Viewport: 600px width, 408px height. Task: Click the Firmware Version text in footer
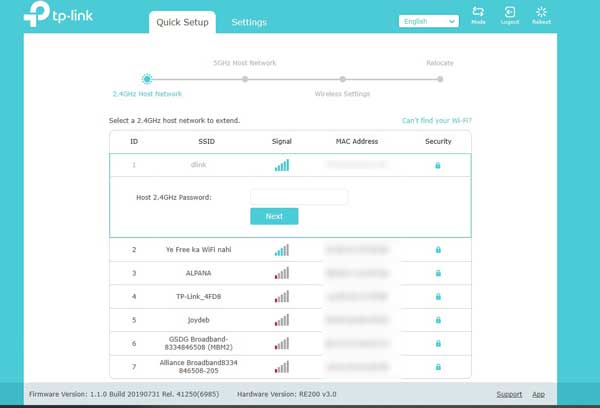[x=124, y=394]
